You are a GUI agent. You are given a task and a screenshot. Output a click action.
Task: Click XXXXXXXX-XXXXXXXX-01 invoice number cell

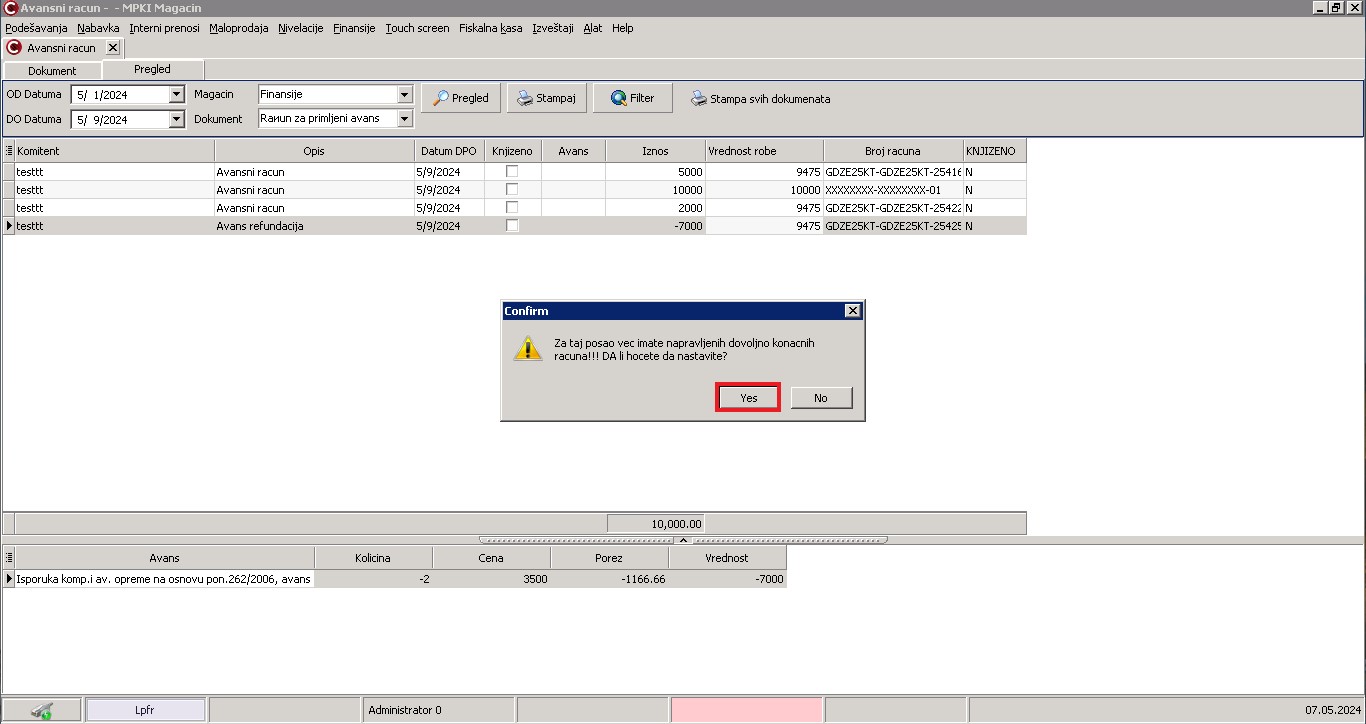893,190
